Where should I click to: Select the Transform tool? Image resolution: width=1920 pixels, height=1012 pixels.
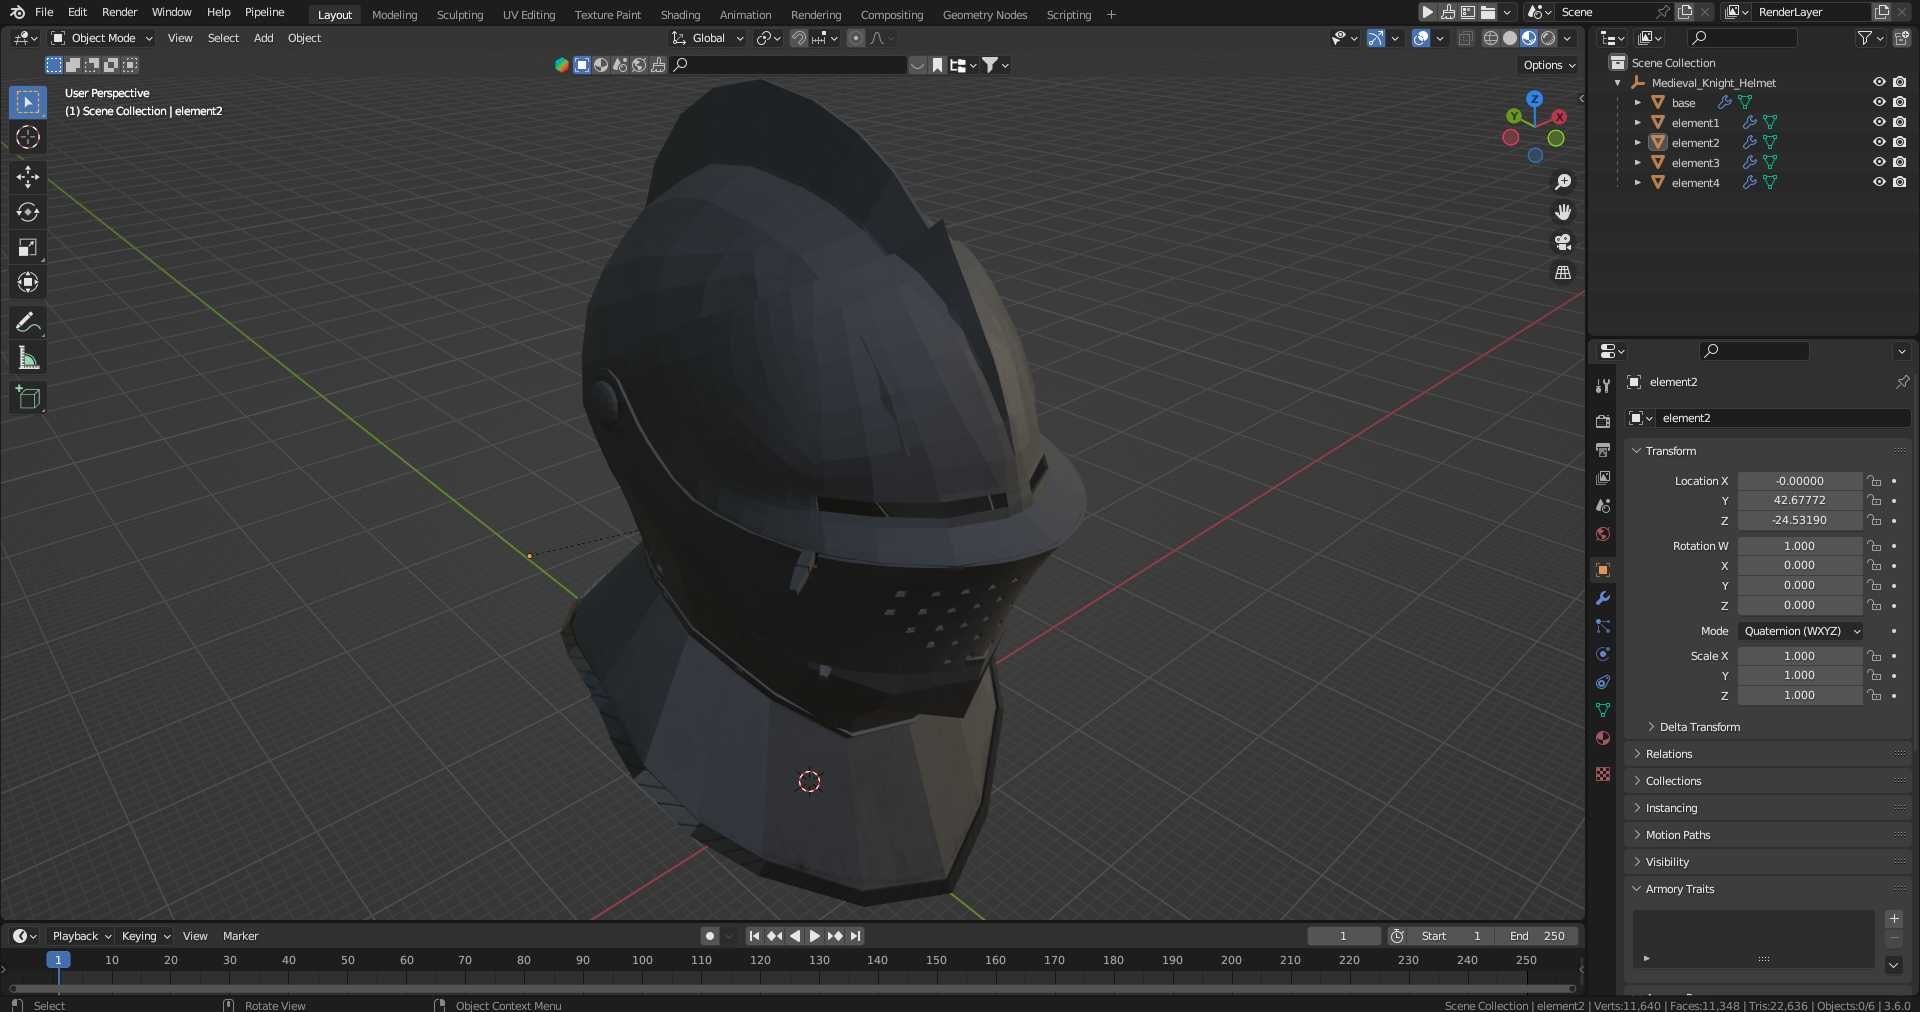28,282
